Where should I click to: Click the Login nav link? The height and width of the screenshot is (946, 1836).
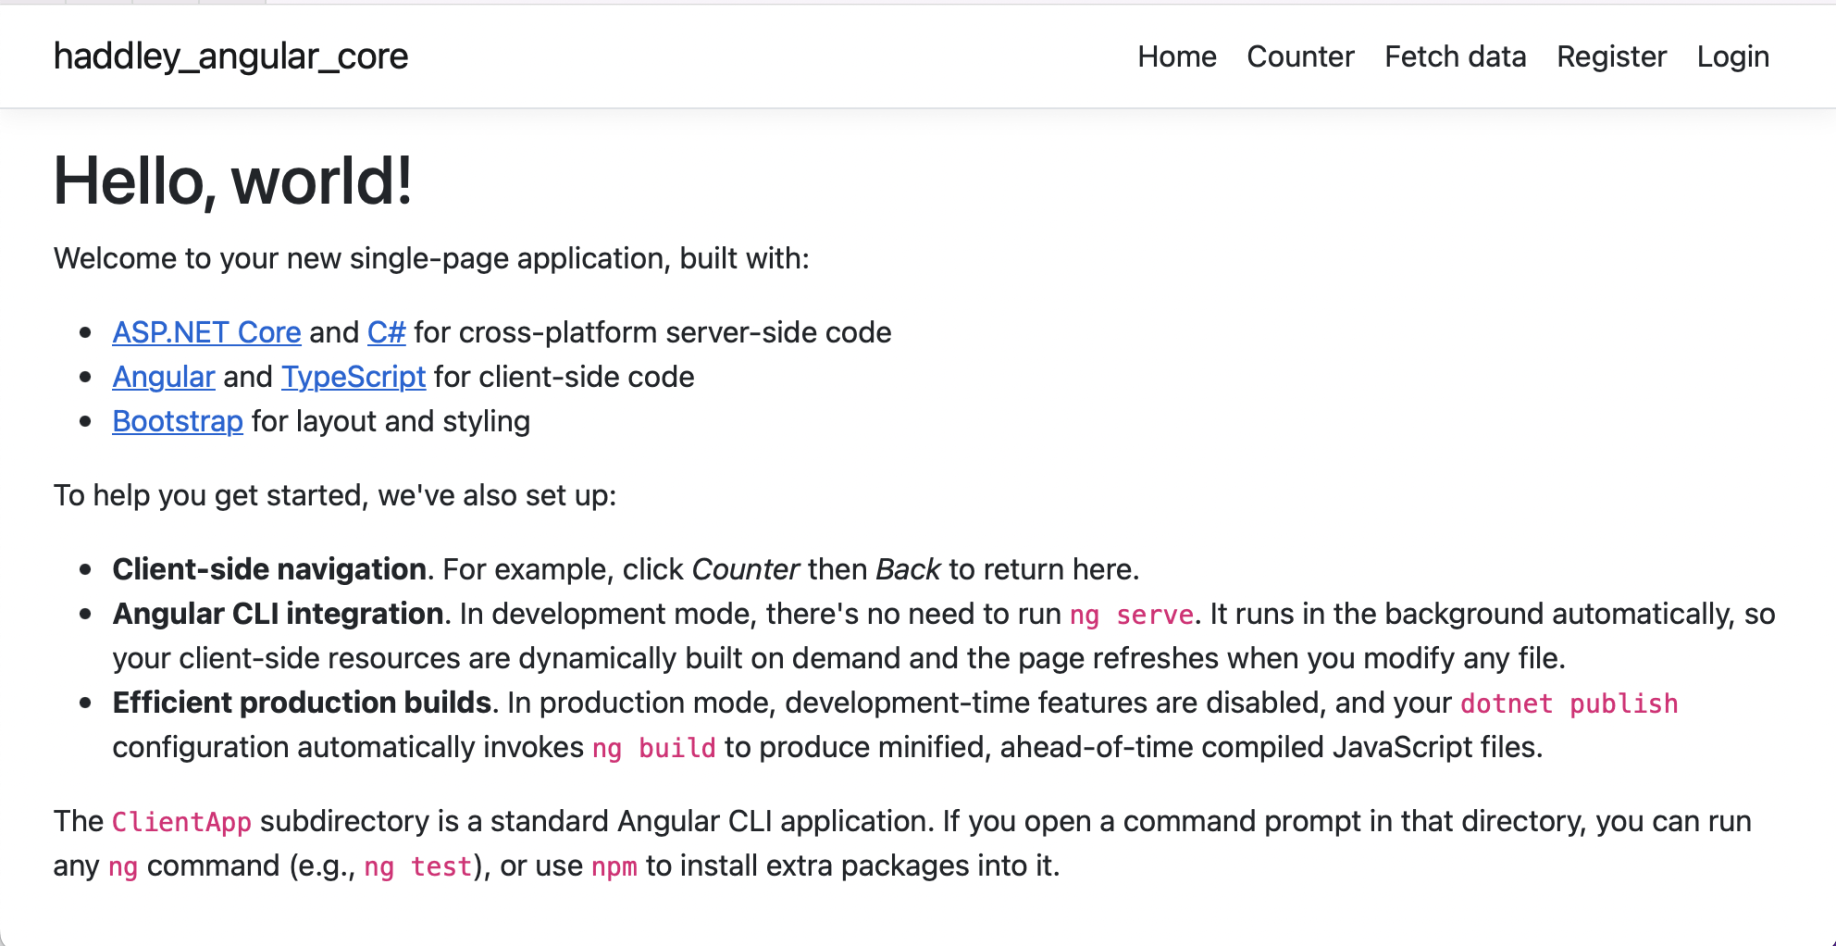[1733, 57]
